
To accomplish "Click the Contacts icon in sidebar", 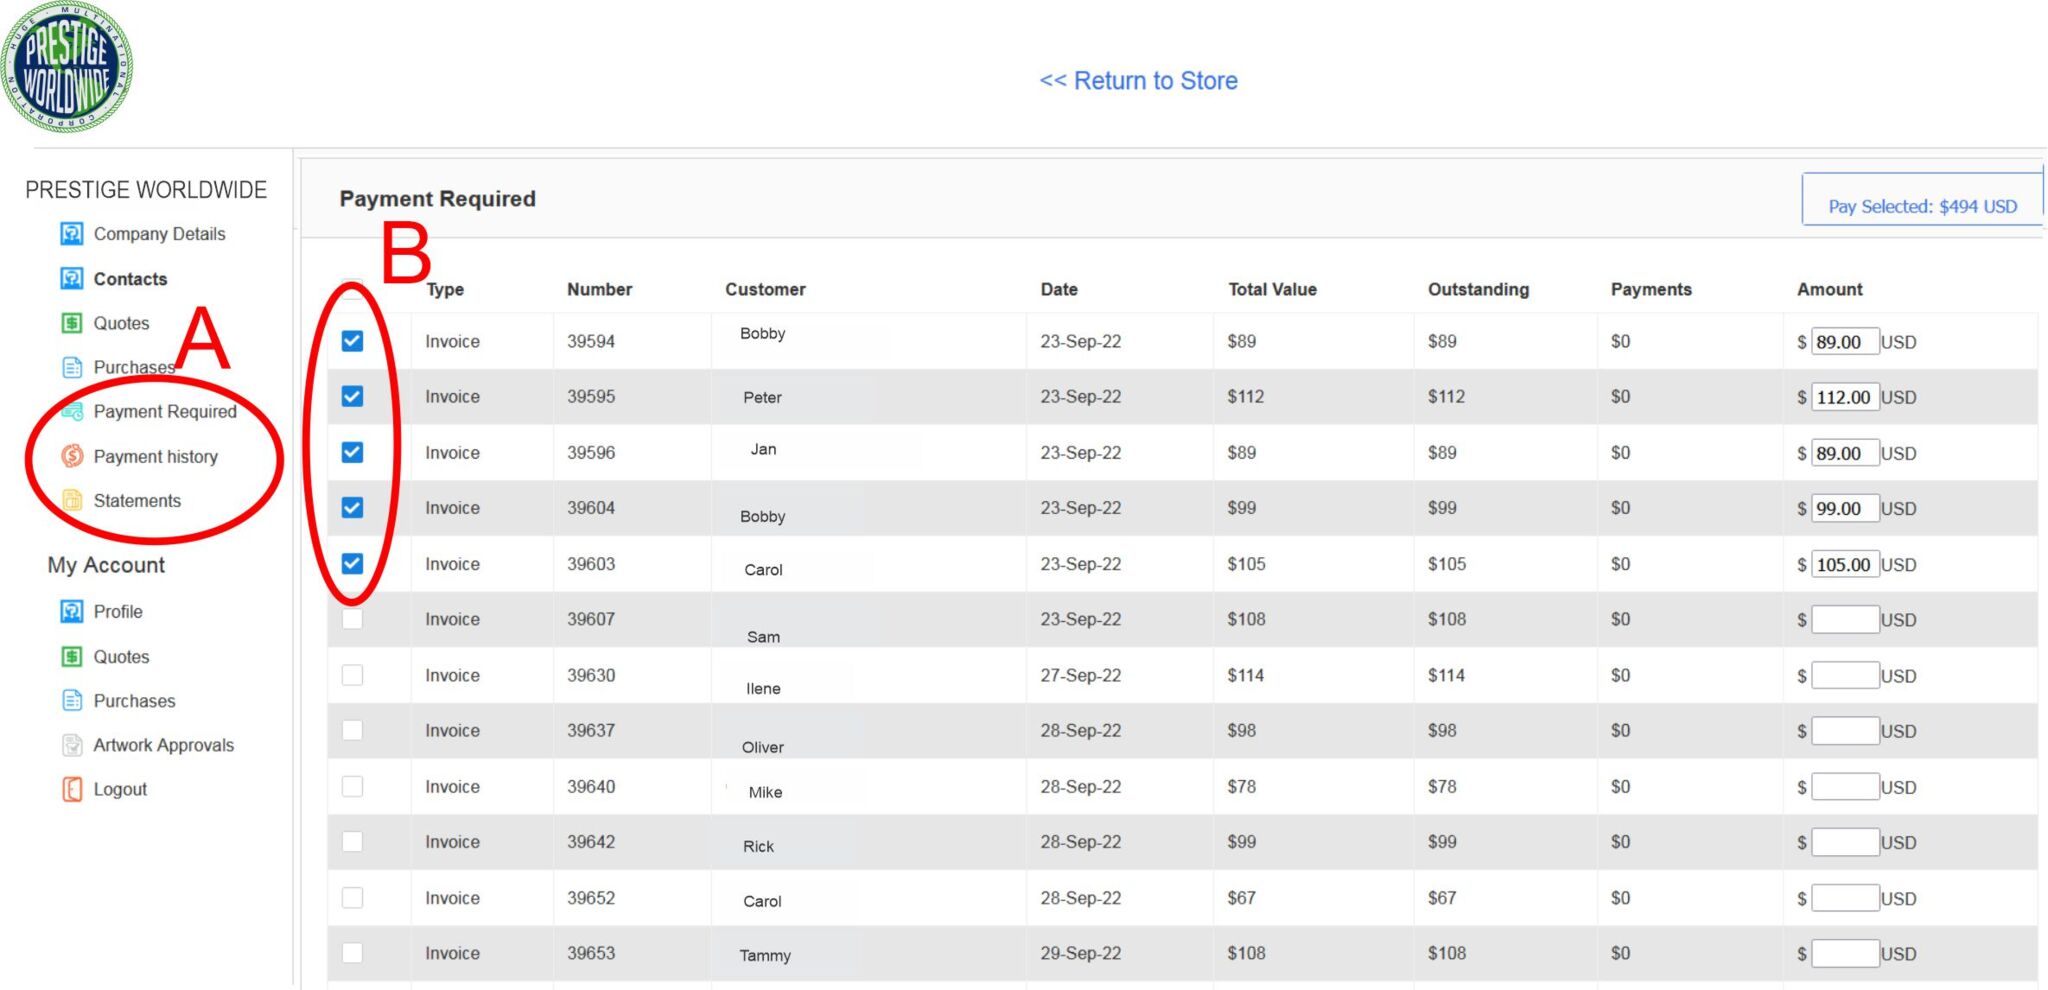I will pyautogui.click(x=72, y=279).
